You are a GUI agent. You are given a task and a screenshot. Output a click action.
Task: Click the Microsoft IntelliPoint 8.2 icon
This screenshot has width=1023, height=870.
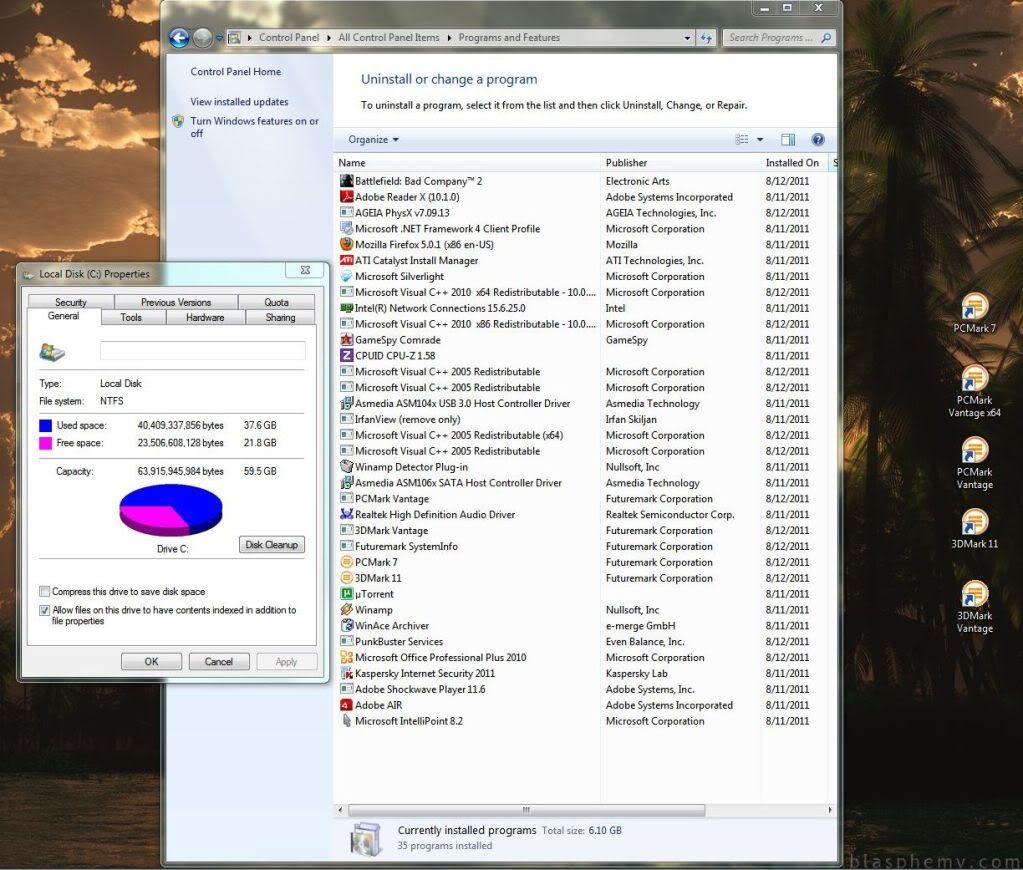[x=346, y=721]
